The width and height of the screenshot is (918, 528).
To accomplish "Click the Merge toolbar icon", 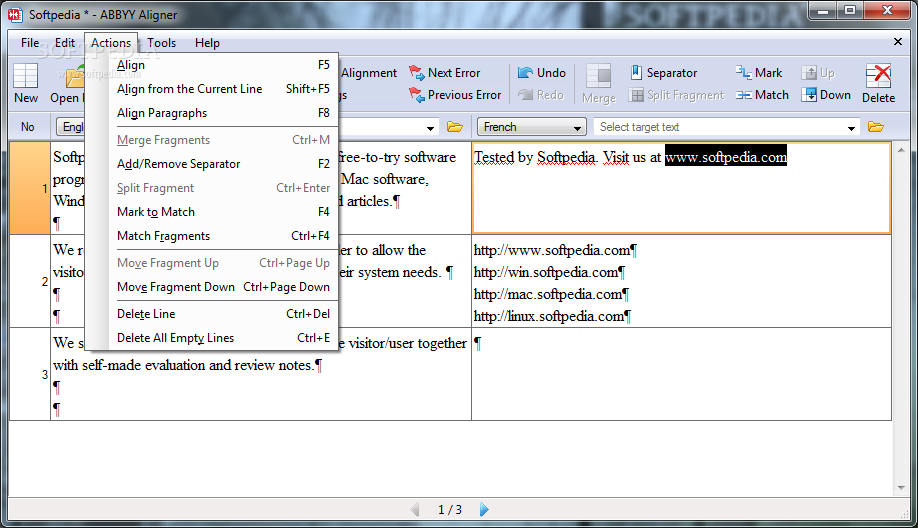I will pos(599,76).
